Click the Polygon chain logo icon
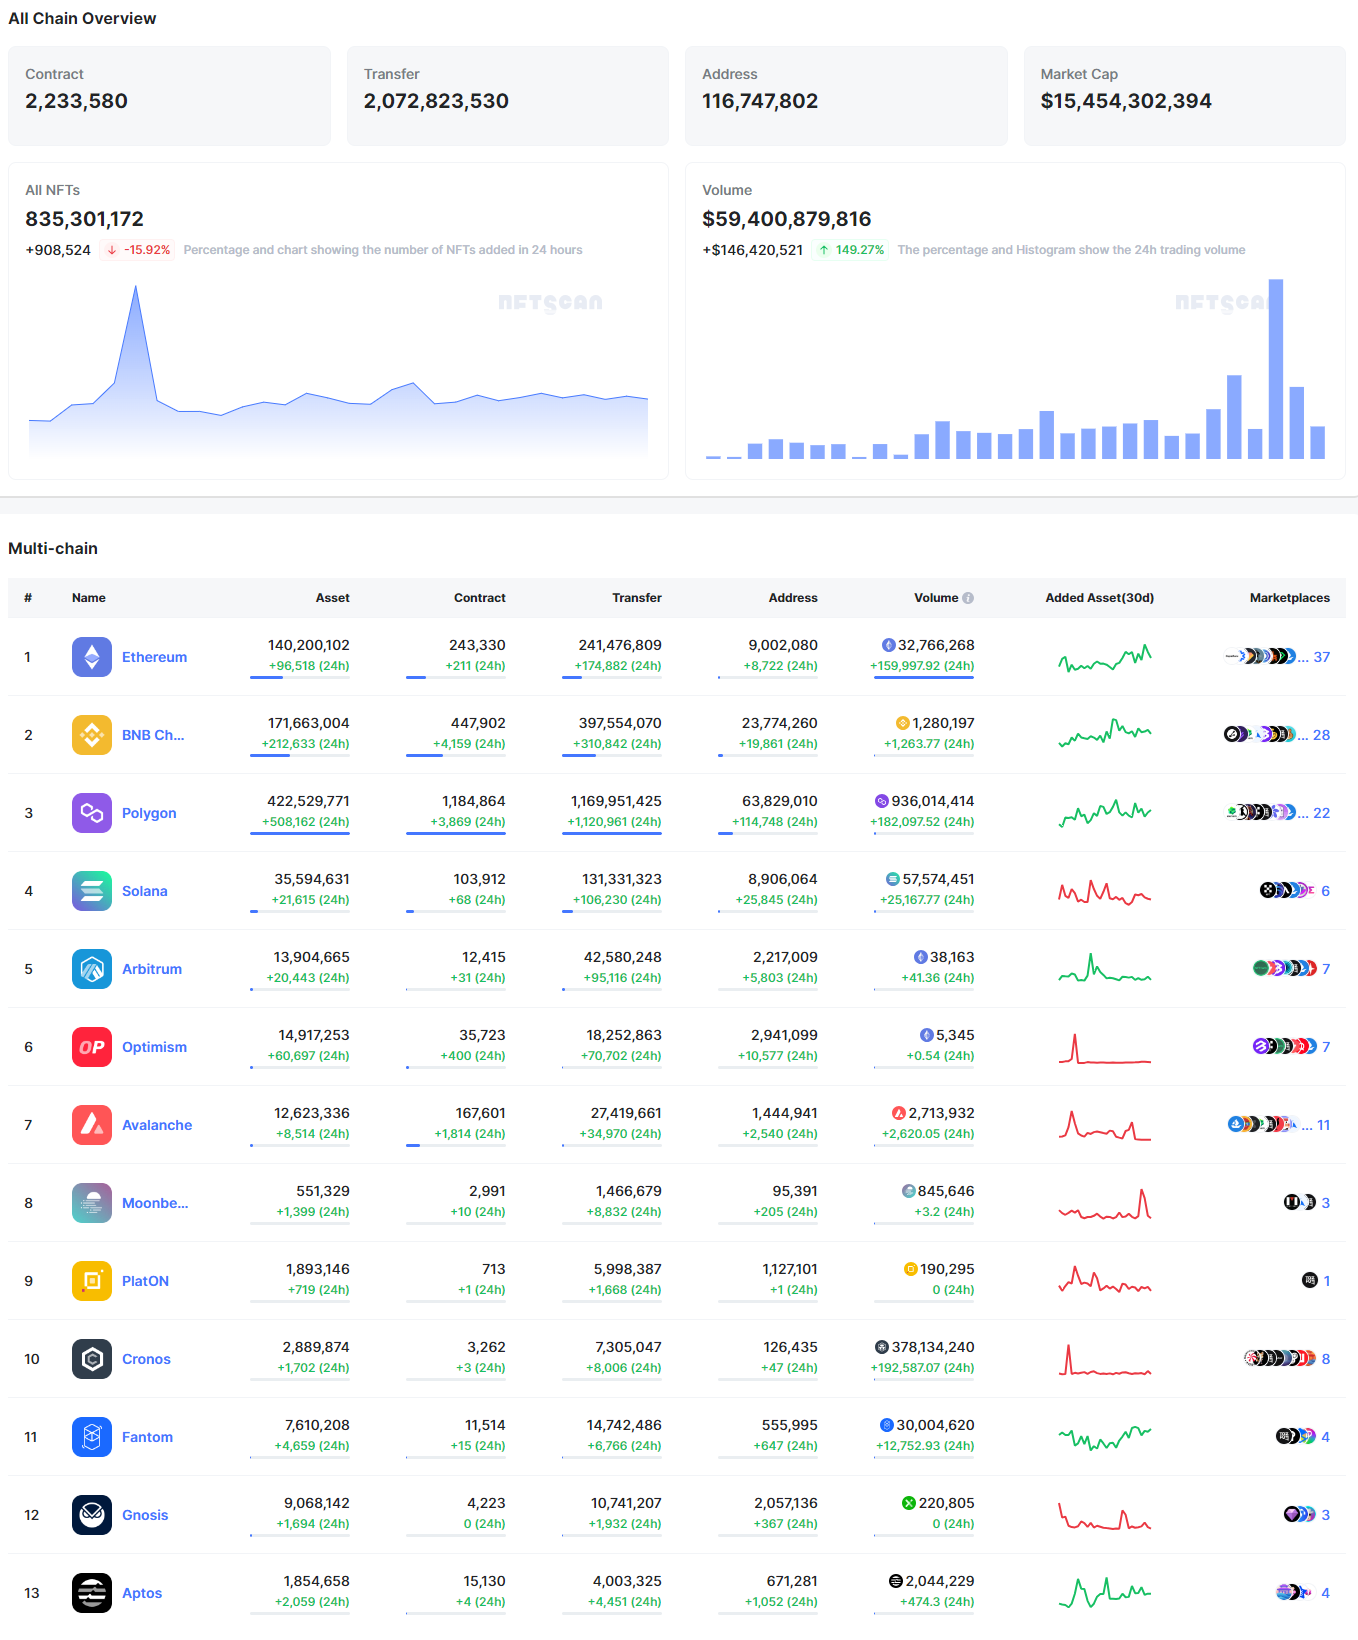The width and height of the screenshot is (1358, 1640). (92, 813)
